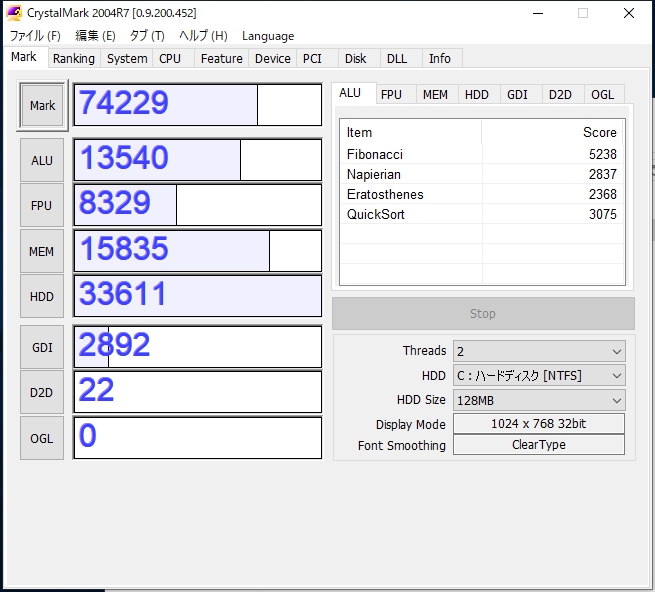The width and height of the screenshot is (655, 592).
Task: Select the FPU results tab
Action: tap(391, 94)
